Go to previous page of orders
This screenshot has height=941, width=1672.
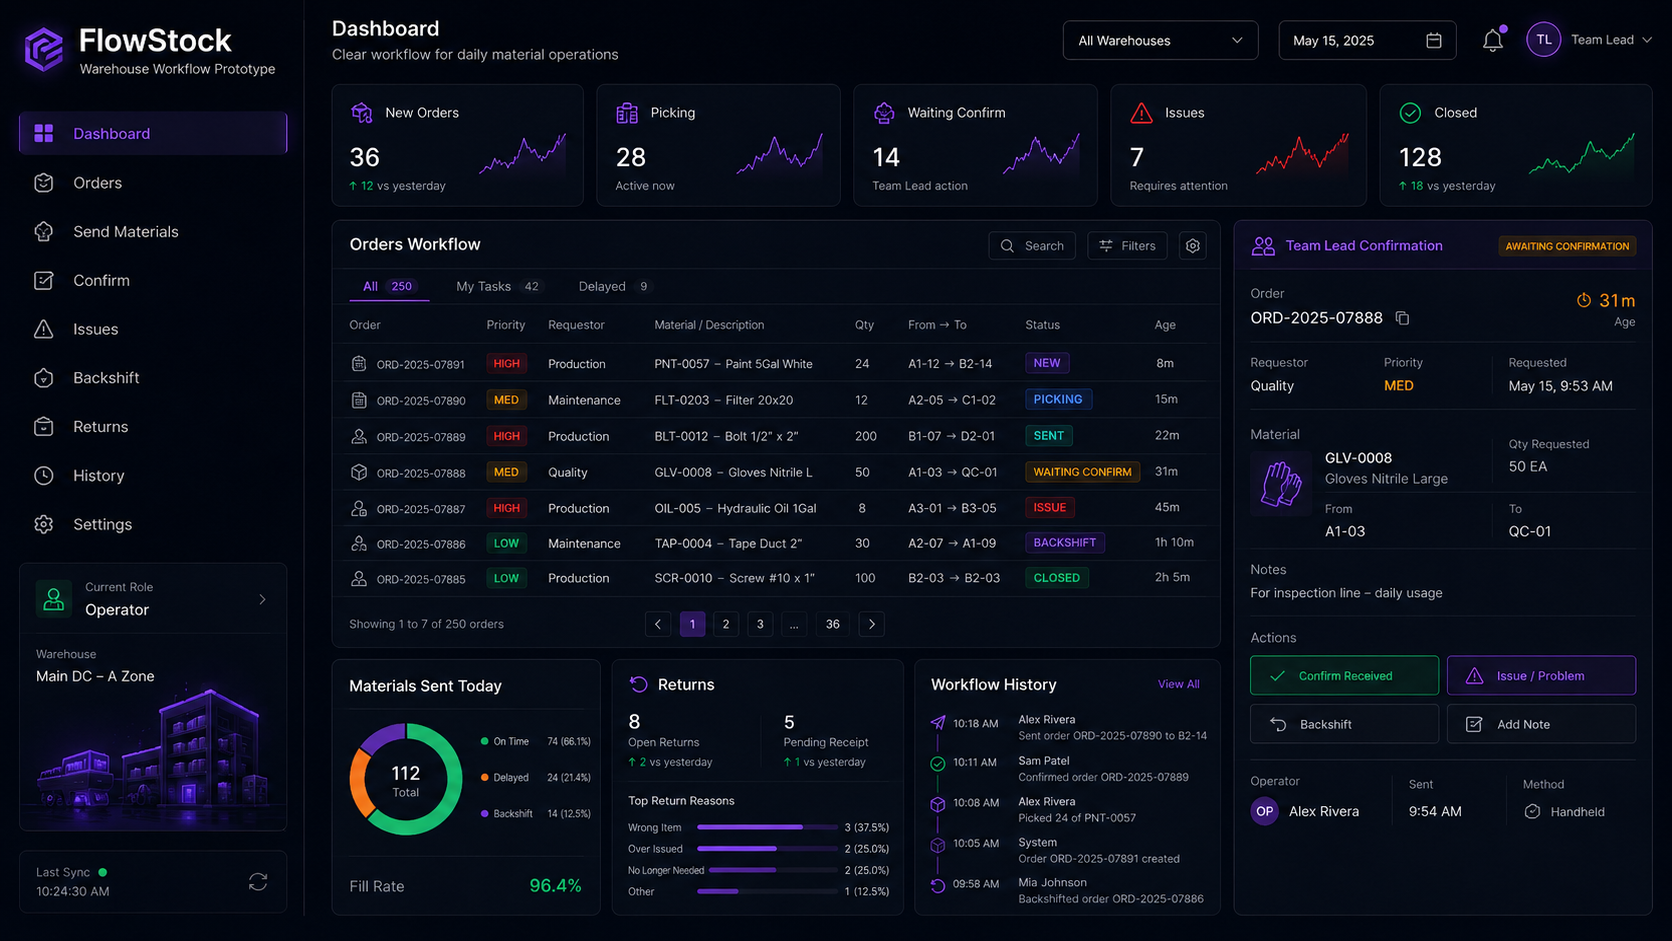(658, 624)
